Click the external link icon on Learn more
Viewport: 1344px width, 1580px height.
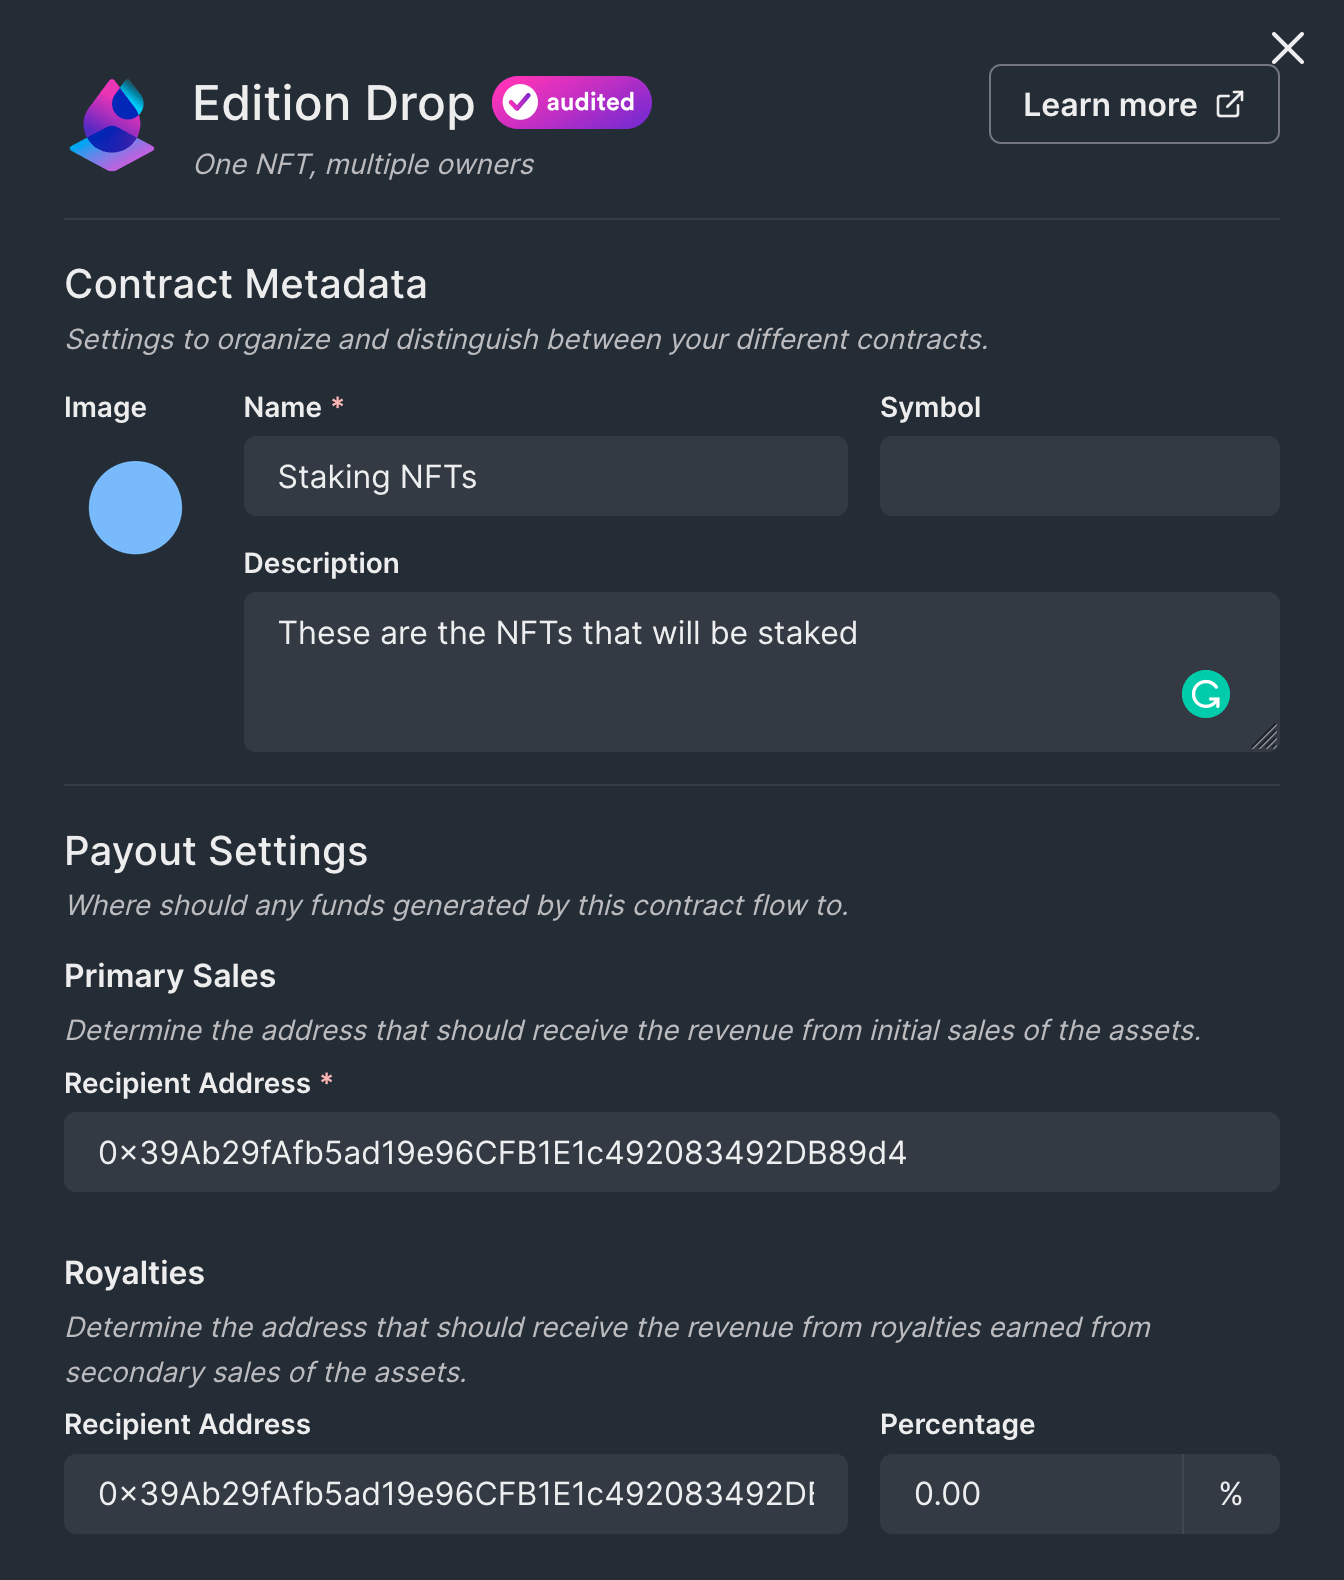1228,103
